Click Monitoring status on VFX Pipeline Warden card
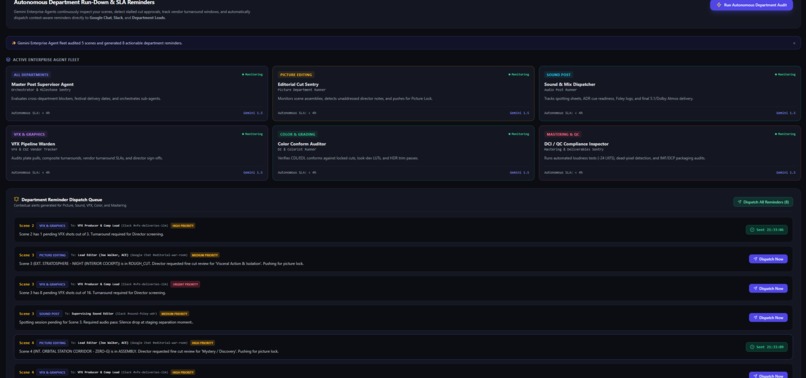The height and width of the screenshot is (378, 806). (x=252, y=134)
